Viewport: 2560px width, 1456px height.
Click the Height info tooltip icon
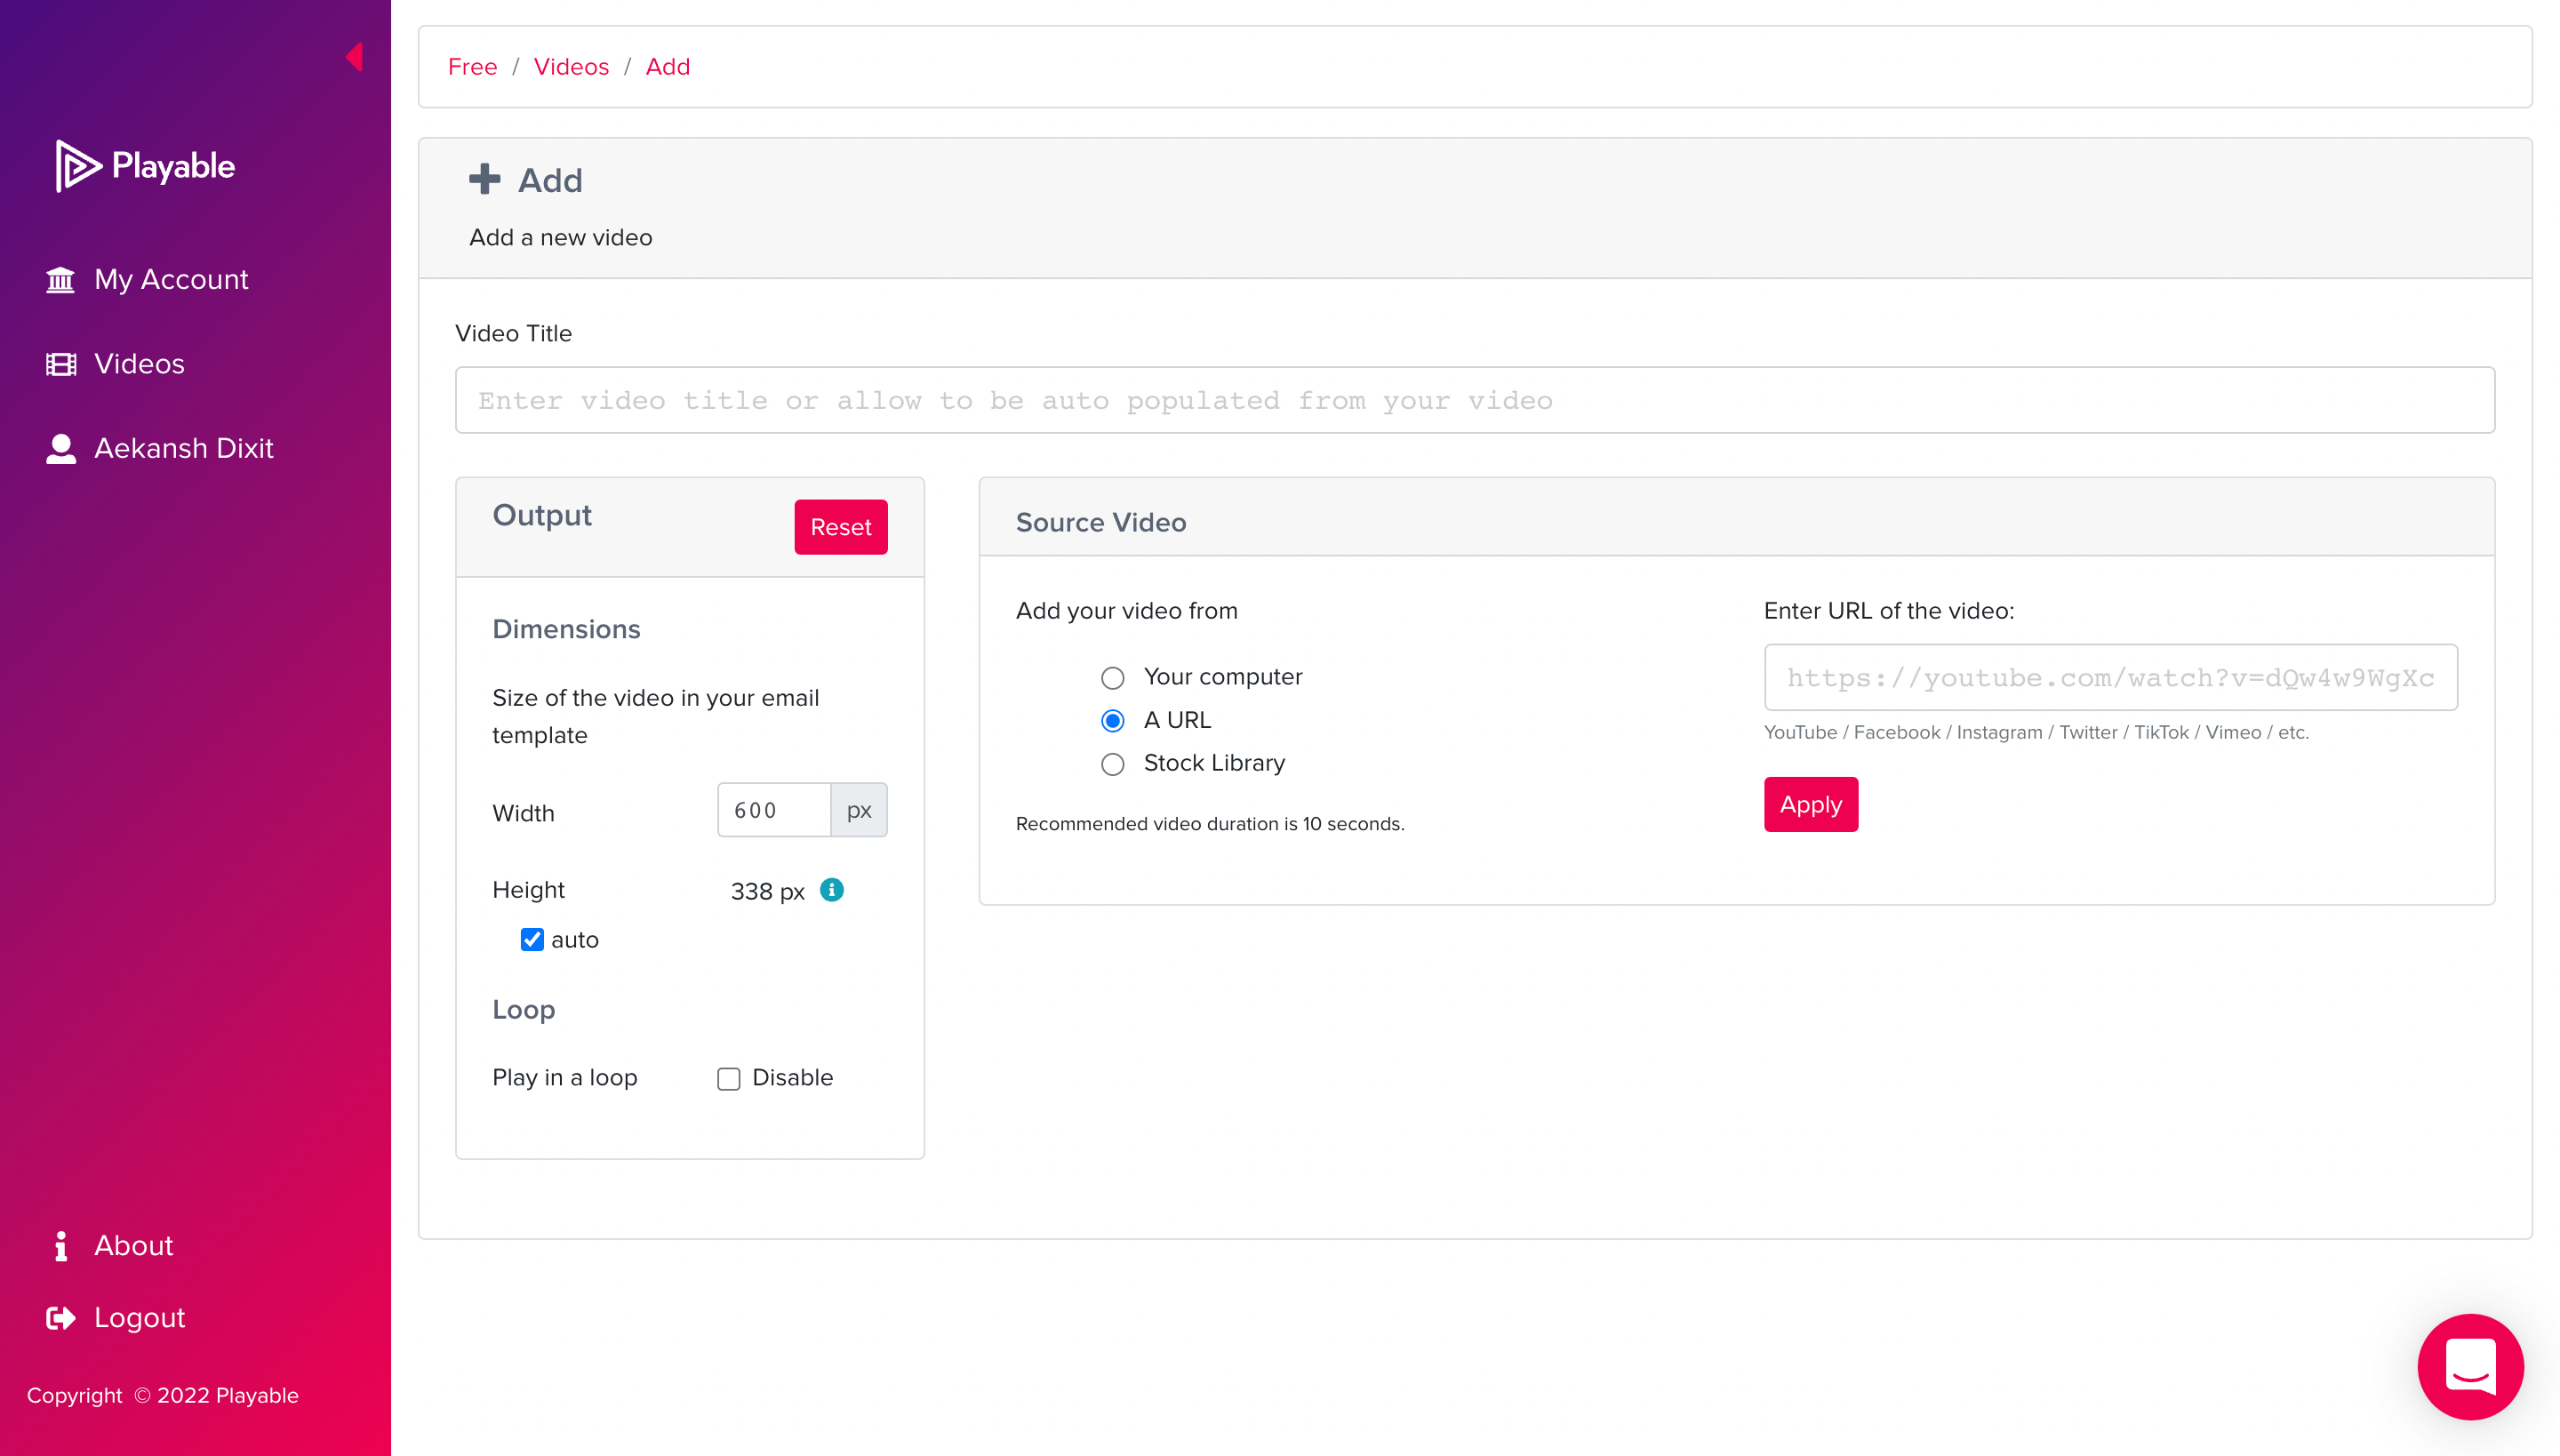tap(832, 890)
